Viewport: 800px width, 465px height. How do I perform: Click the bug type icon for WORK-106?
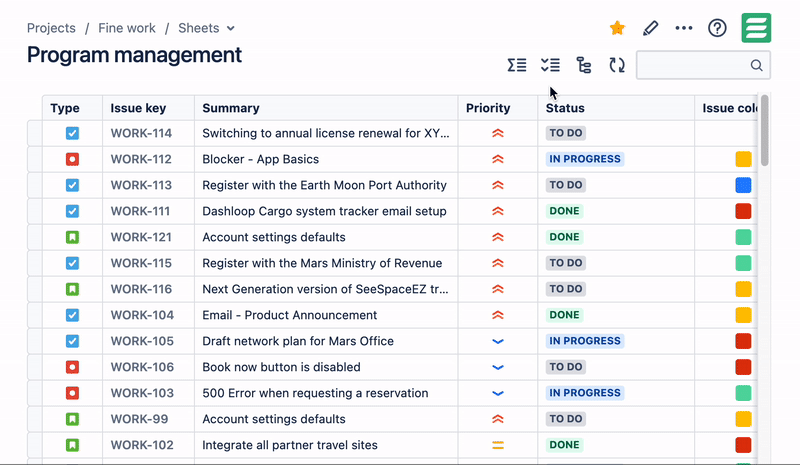72,367
